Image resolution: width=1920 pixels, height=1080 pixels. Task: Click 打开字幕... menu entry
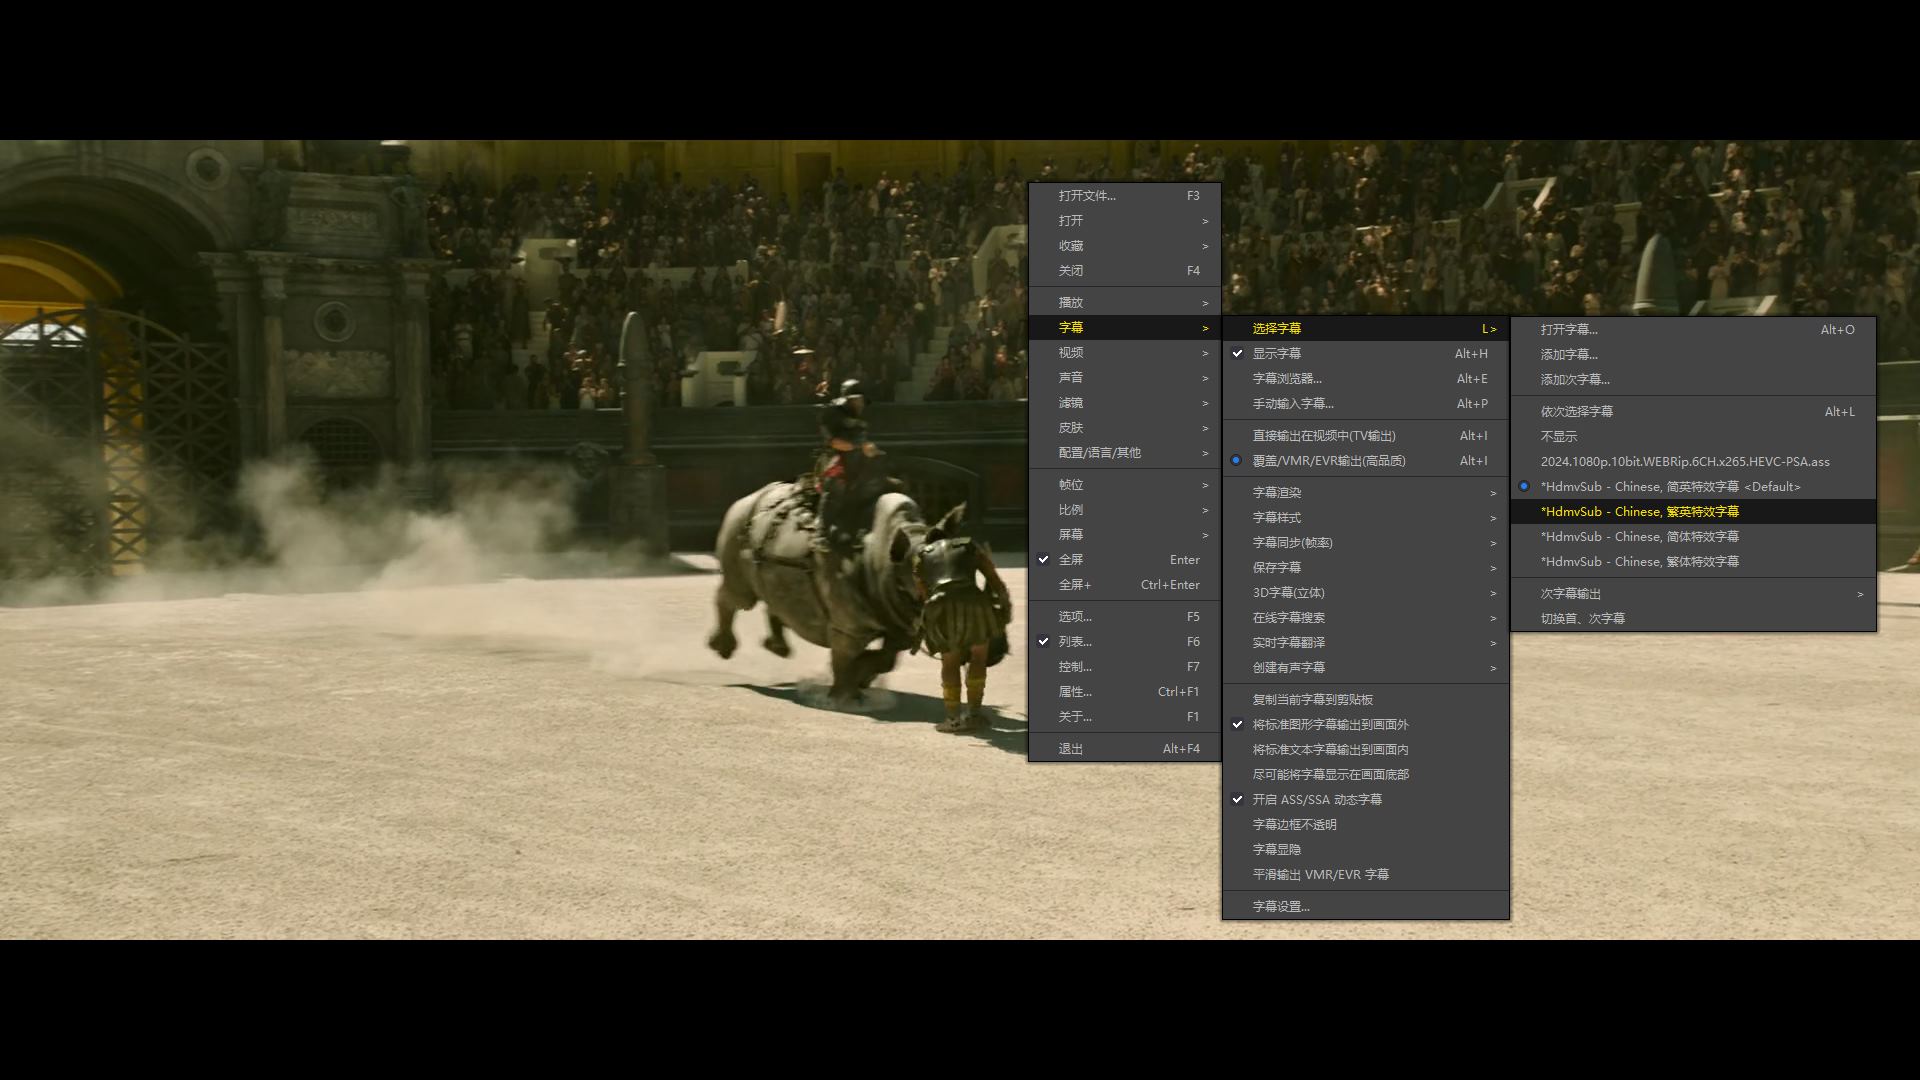[x=1568, y=330]
